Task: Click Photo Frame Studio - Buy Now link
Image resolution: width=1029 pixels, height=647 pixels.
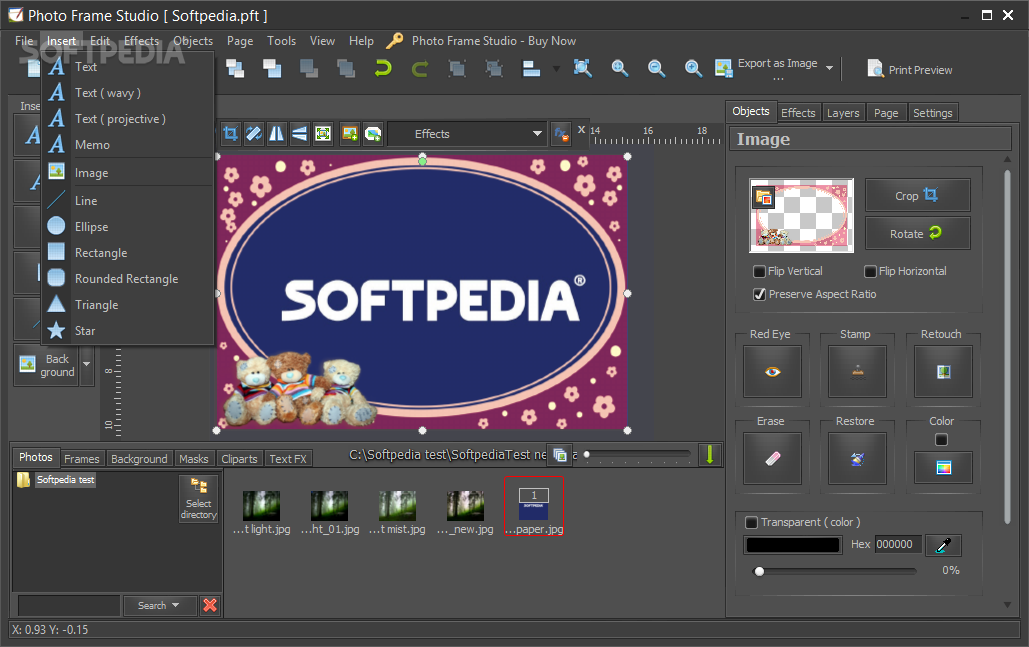Action: 494,41
